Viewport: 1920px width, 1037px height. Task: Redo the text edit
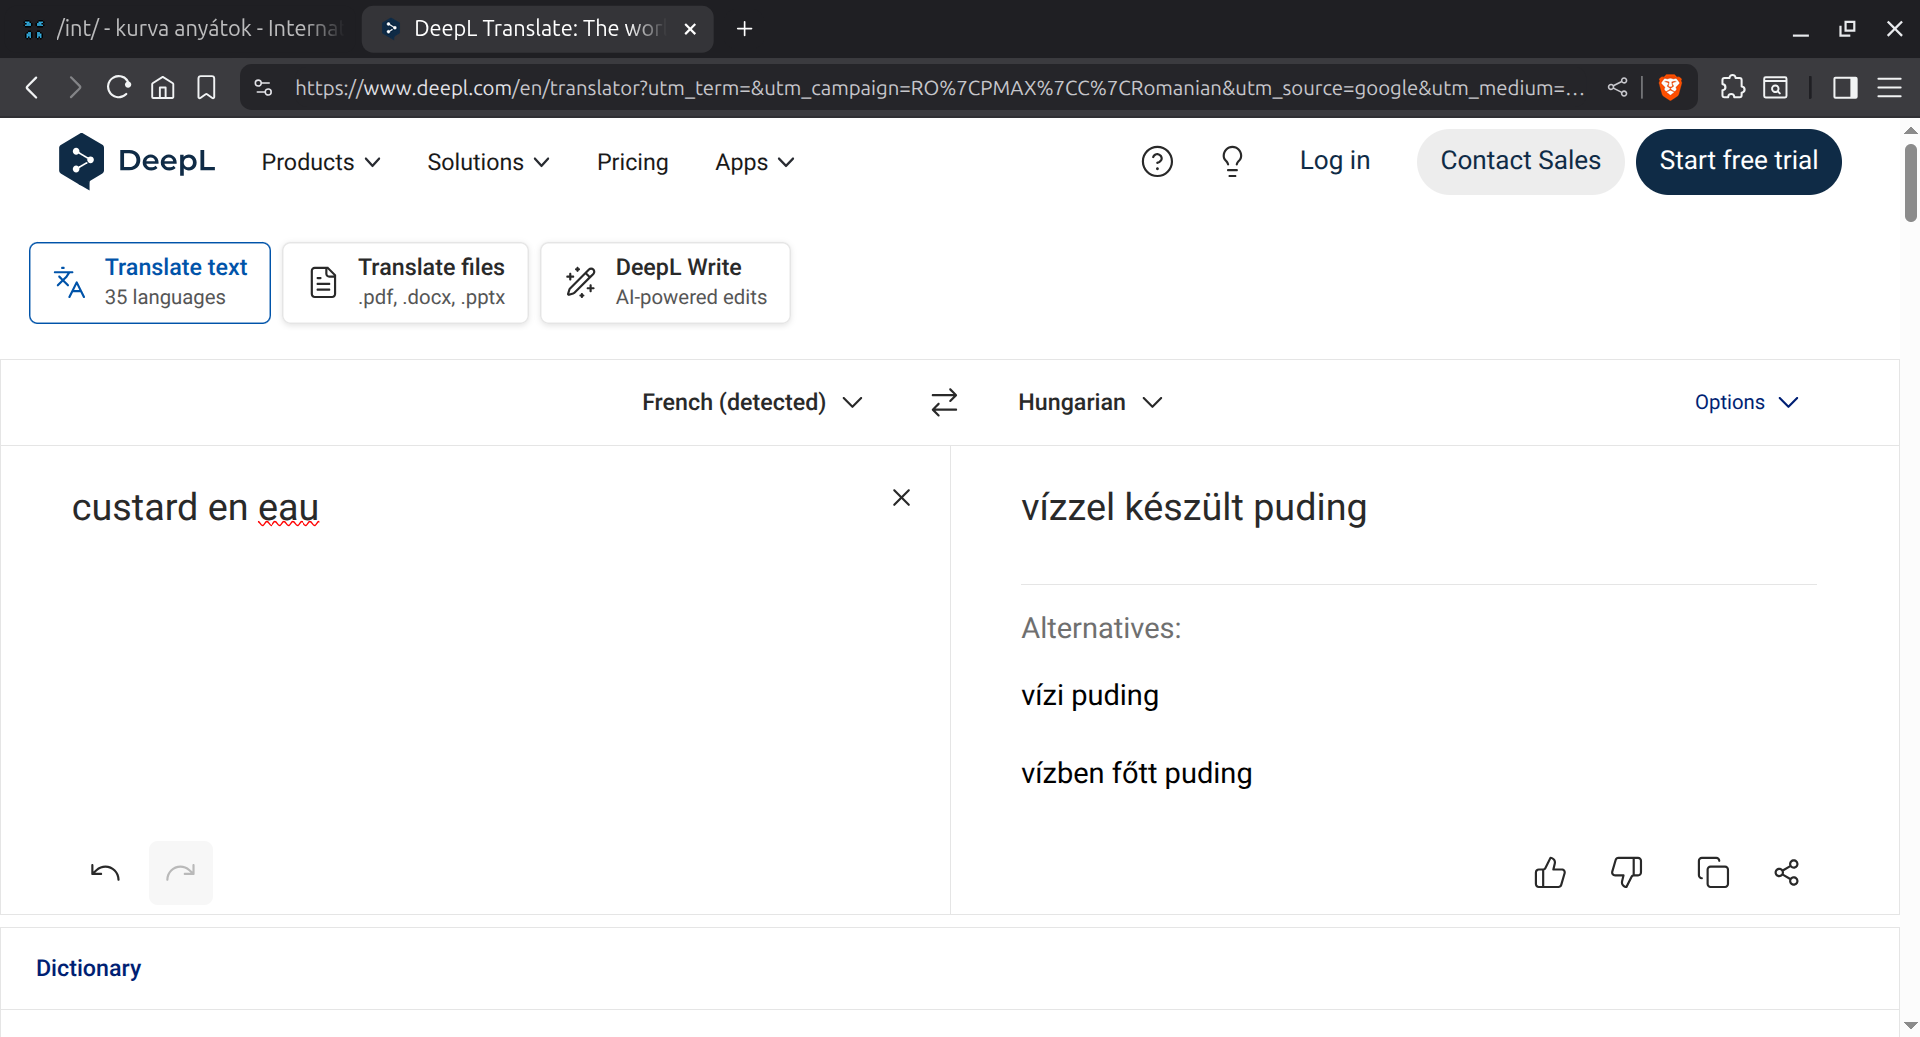pos(181,872)
